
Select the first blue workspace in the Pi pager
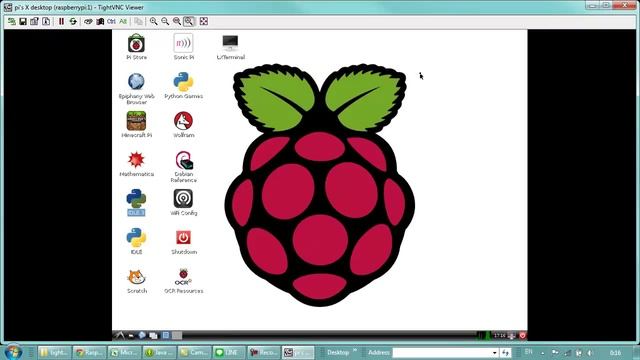point(166,335)
